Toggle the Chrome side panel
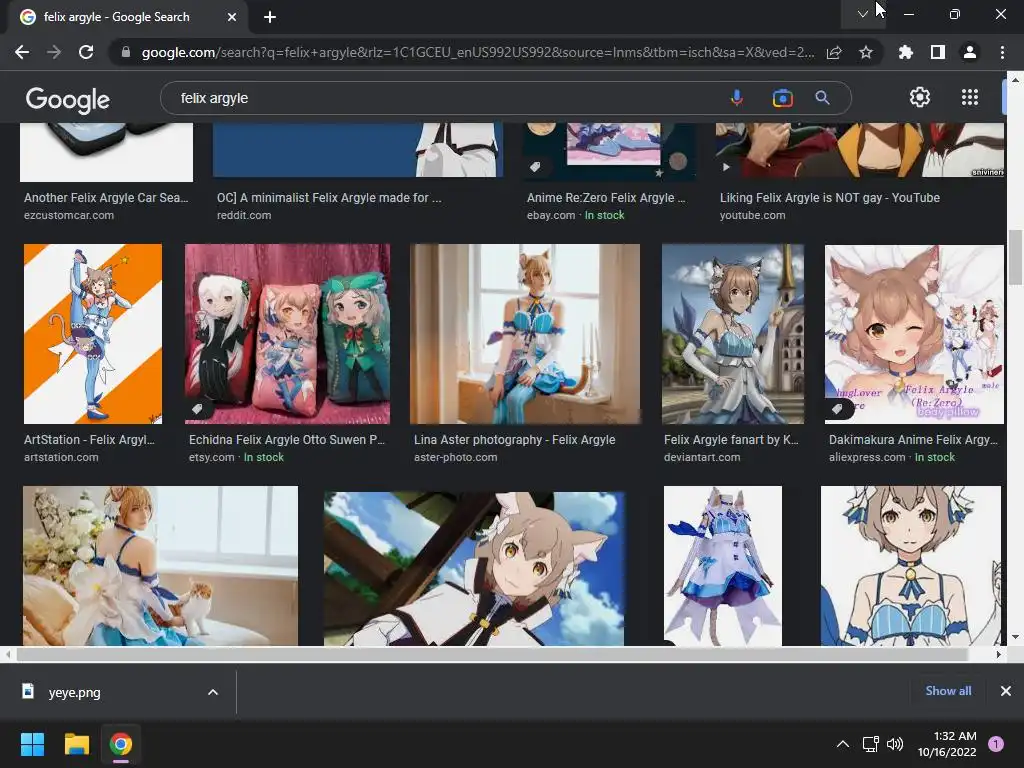The image size is (1024, 768). [x=938, y=52]
